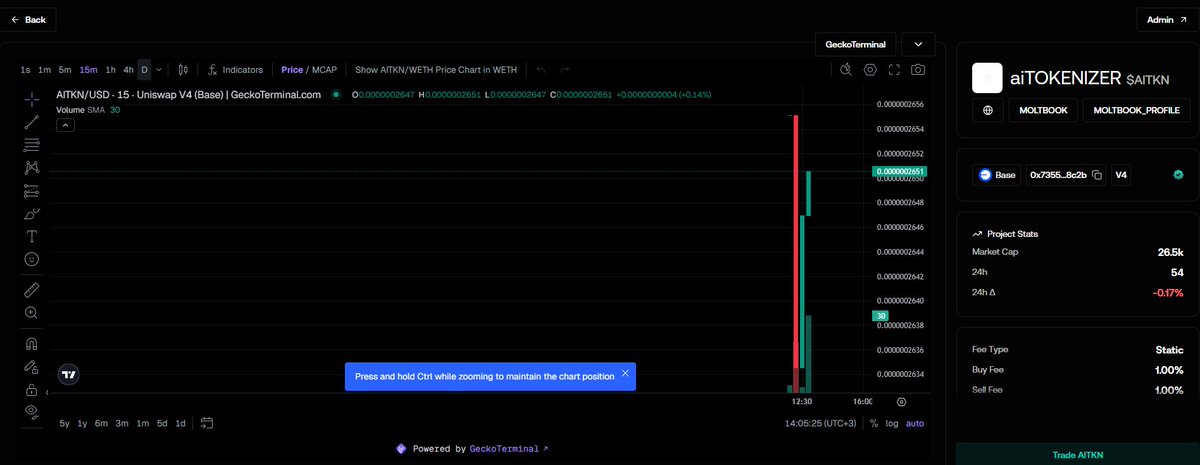Redo the chart action
The image size is (1200, 465).
565,70
